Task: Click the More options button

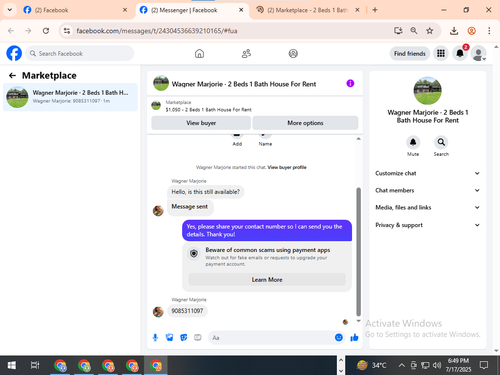Action: [305, 123]
